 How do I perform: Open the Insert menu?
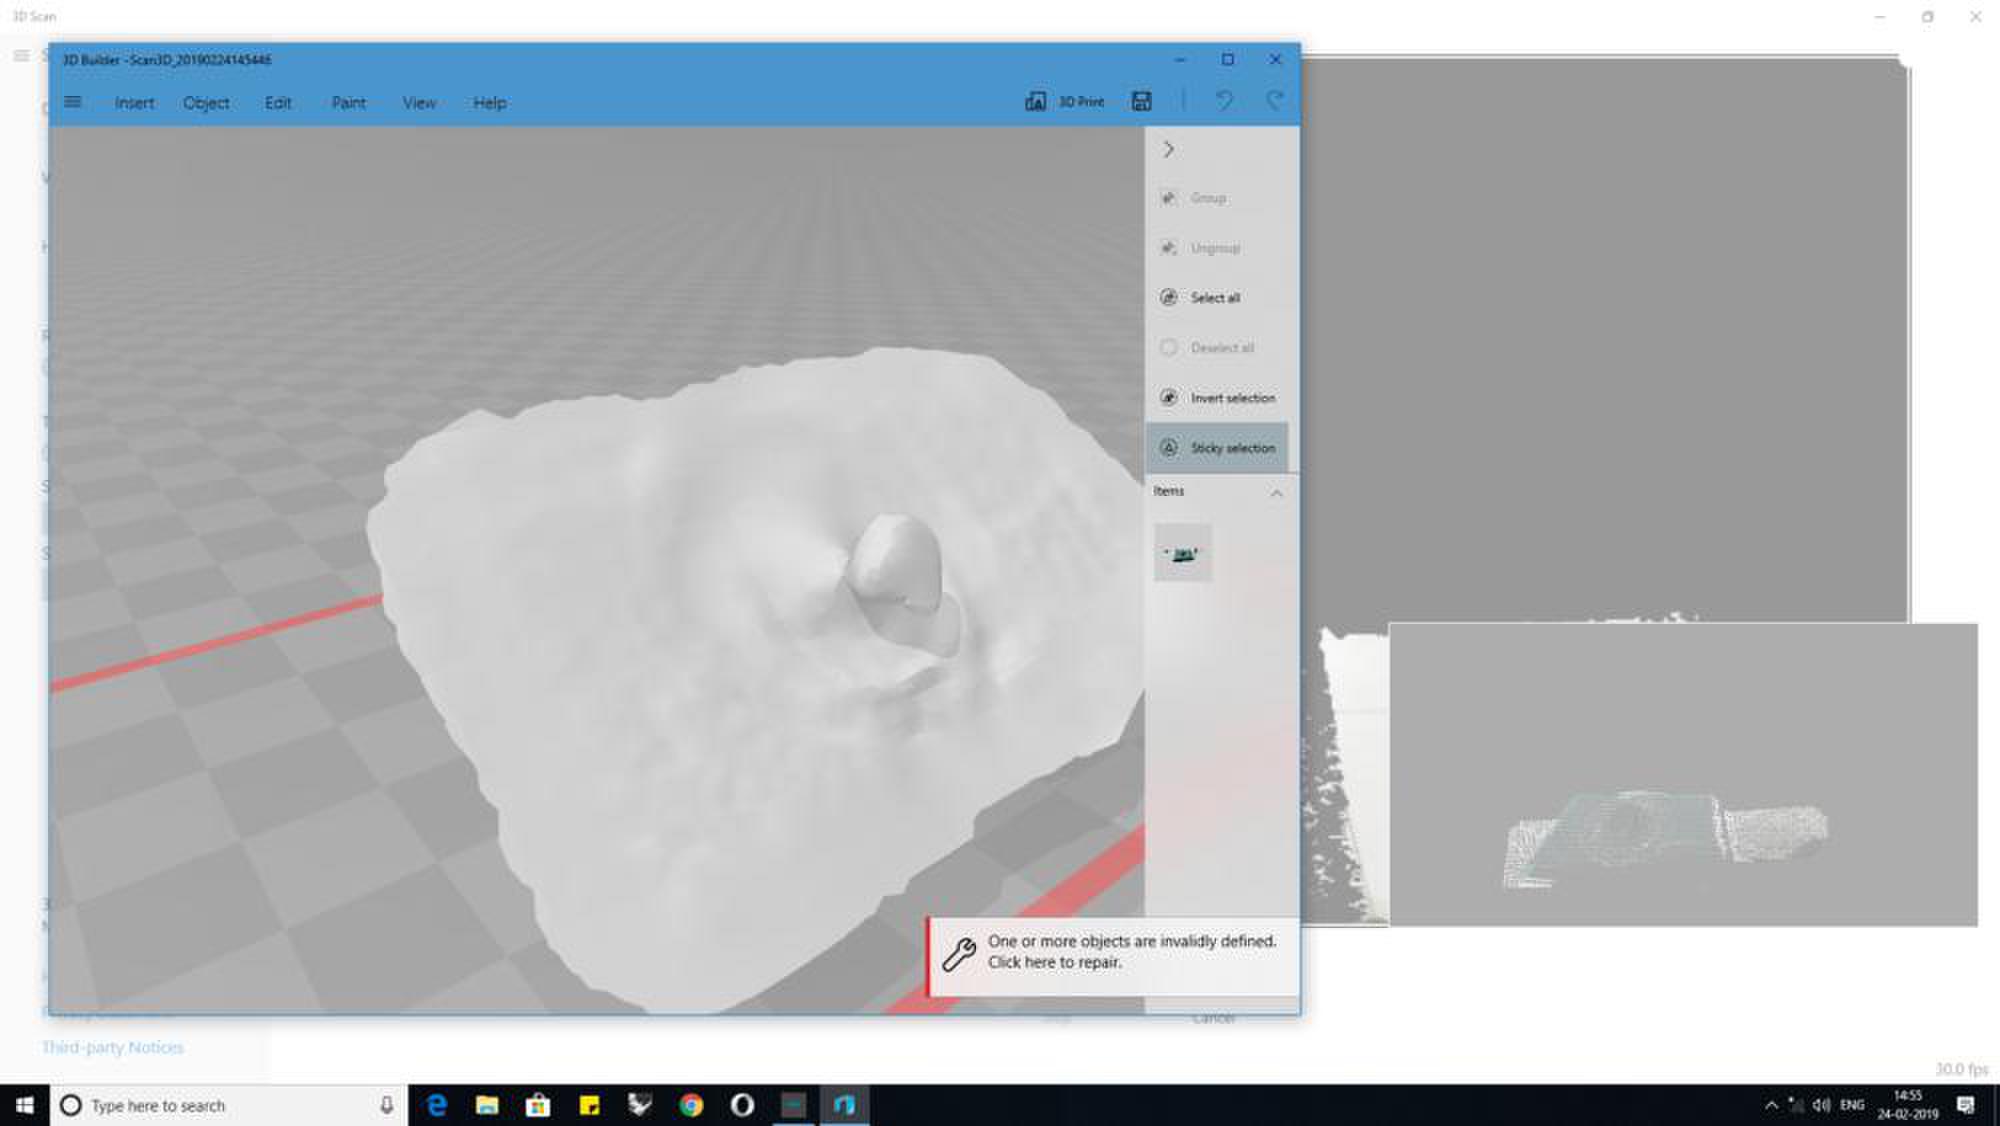point(134,103)
